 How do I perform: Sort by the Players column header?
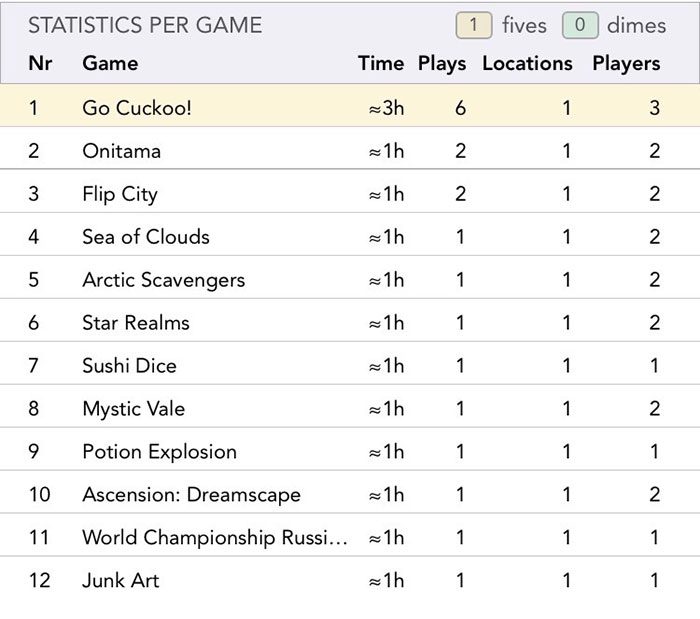point(626,63)
